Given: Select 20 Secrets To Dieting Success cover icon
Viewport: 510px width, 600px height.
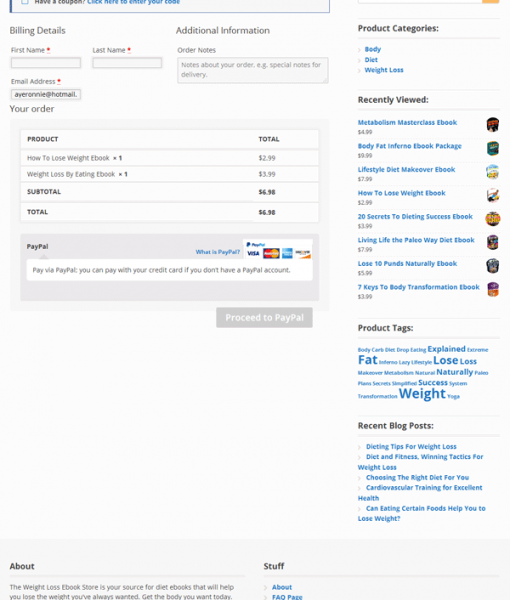Looking at the screenshot, I should pos(493,219).
